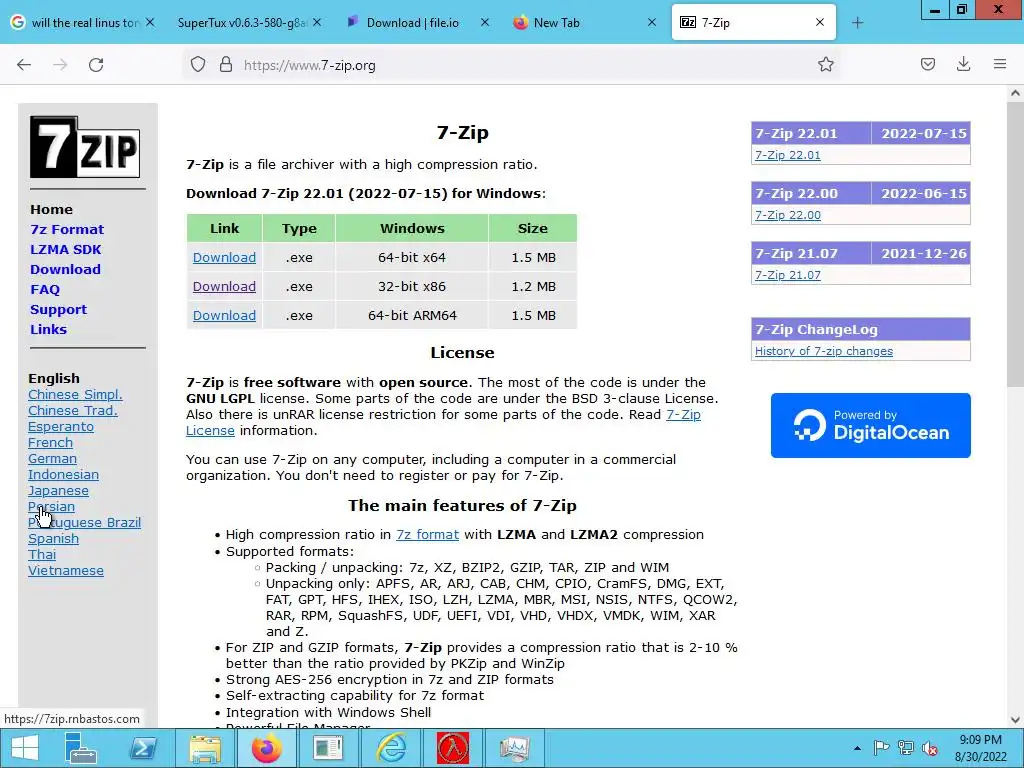Download the 32-bit x86 installer
The height and width of the screenshot is (768, 1024).
pos(224,286)
